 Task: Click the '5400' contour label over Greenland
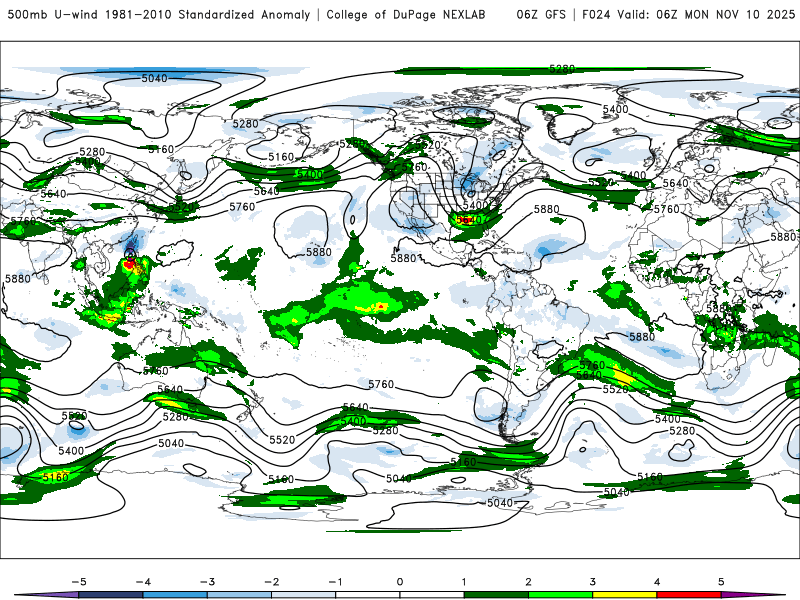click(615, 109)
